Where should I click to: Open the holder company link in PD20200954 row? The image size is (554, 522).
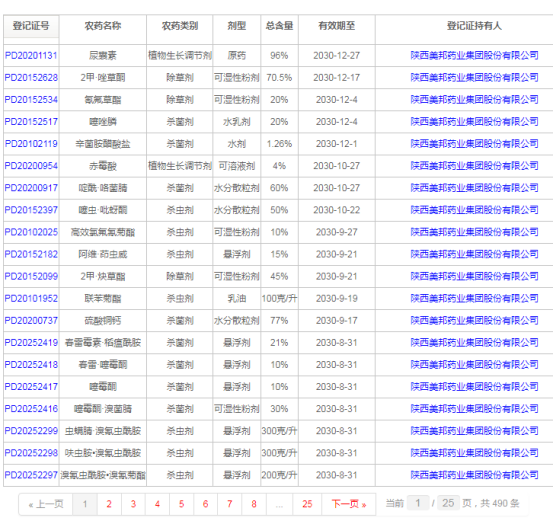tap(474, 166)
